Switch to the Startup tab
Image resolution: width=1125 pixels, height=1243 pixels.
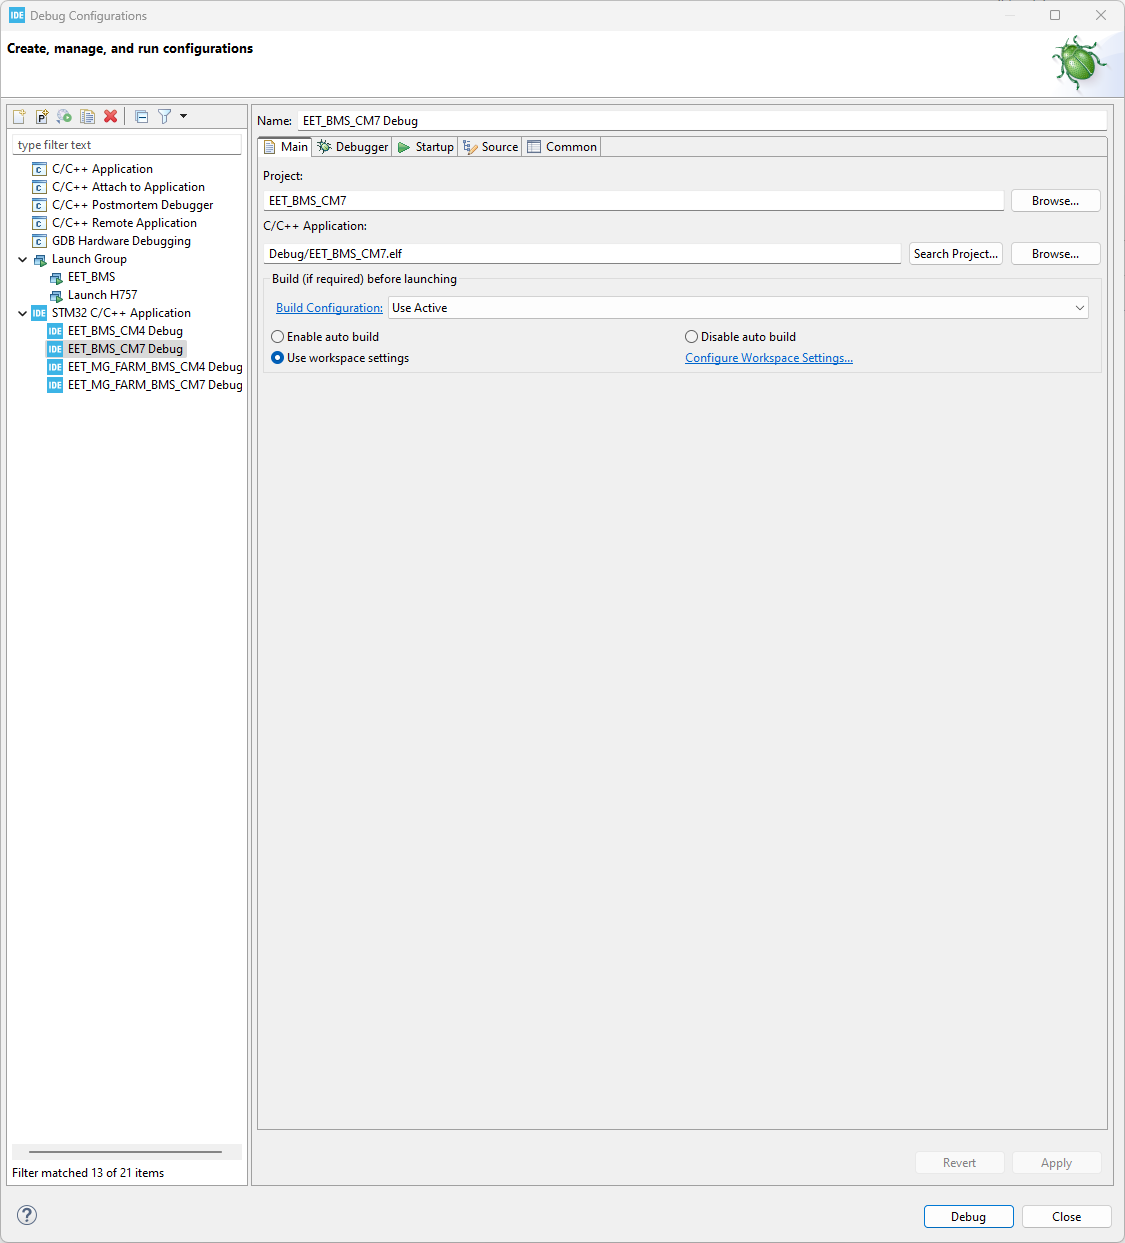coord(425,147)
